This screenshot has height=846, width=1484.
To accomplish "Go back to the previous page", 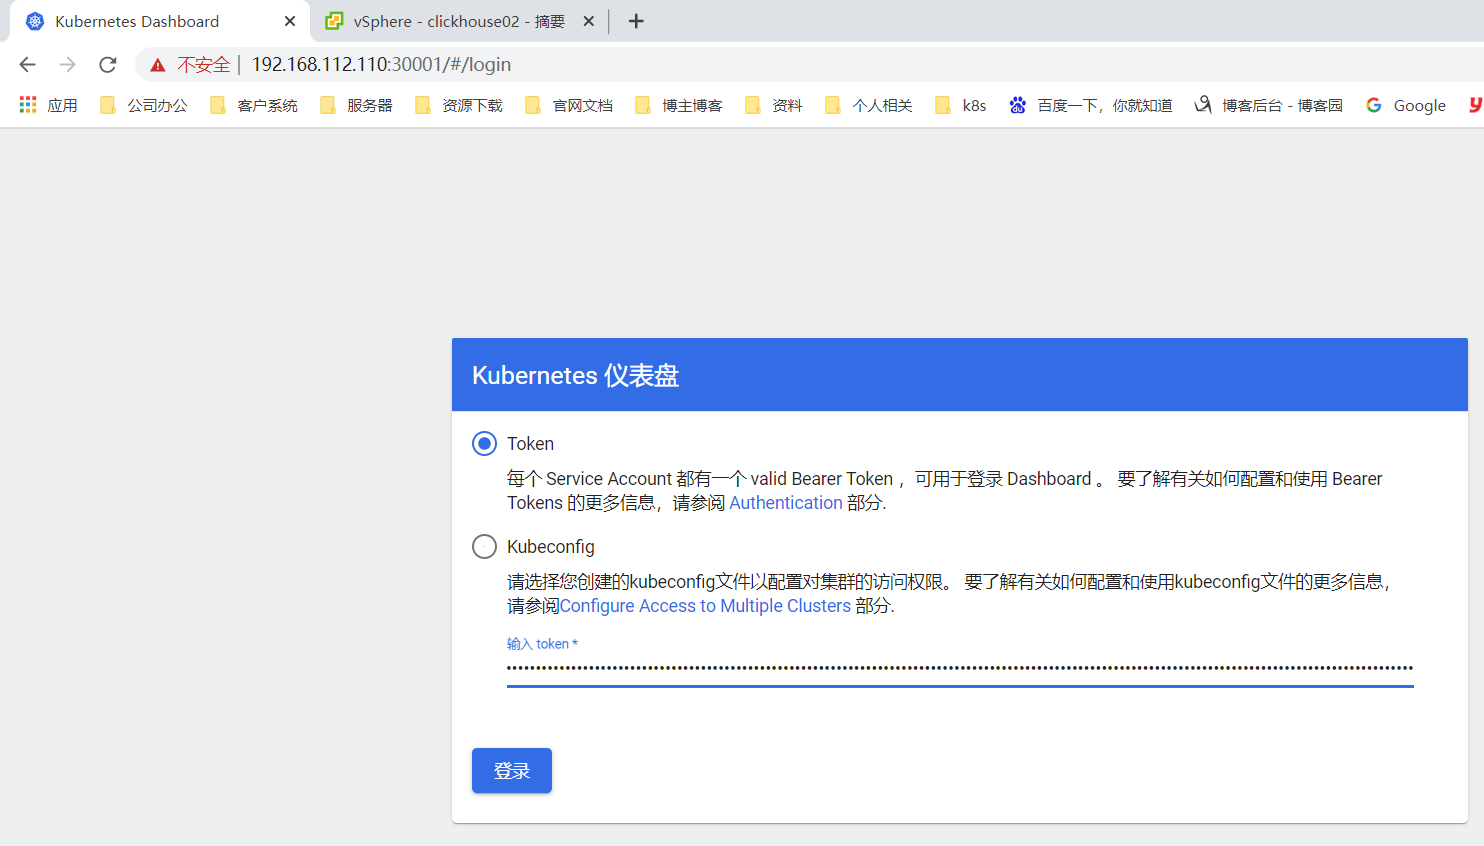I will (x=27, y=65).
